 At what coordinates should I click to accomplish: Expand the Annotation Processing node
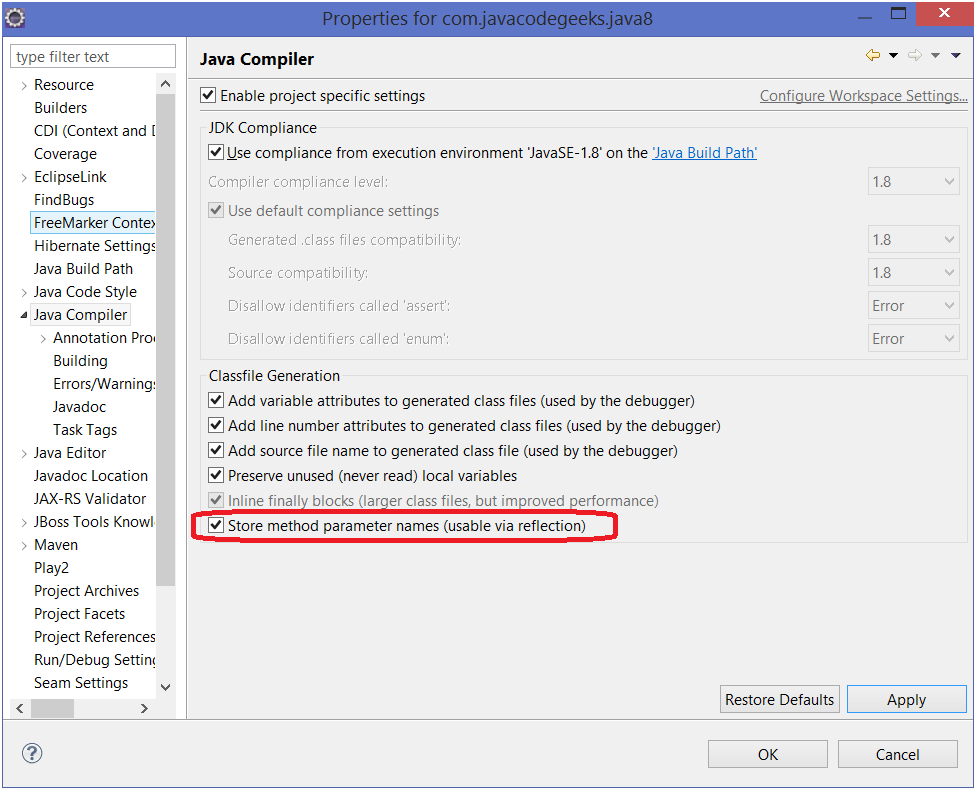coord(43,339)
